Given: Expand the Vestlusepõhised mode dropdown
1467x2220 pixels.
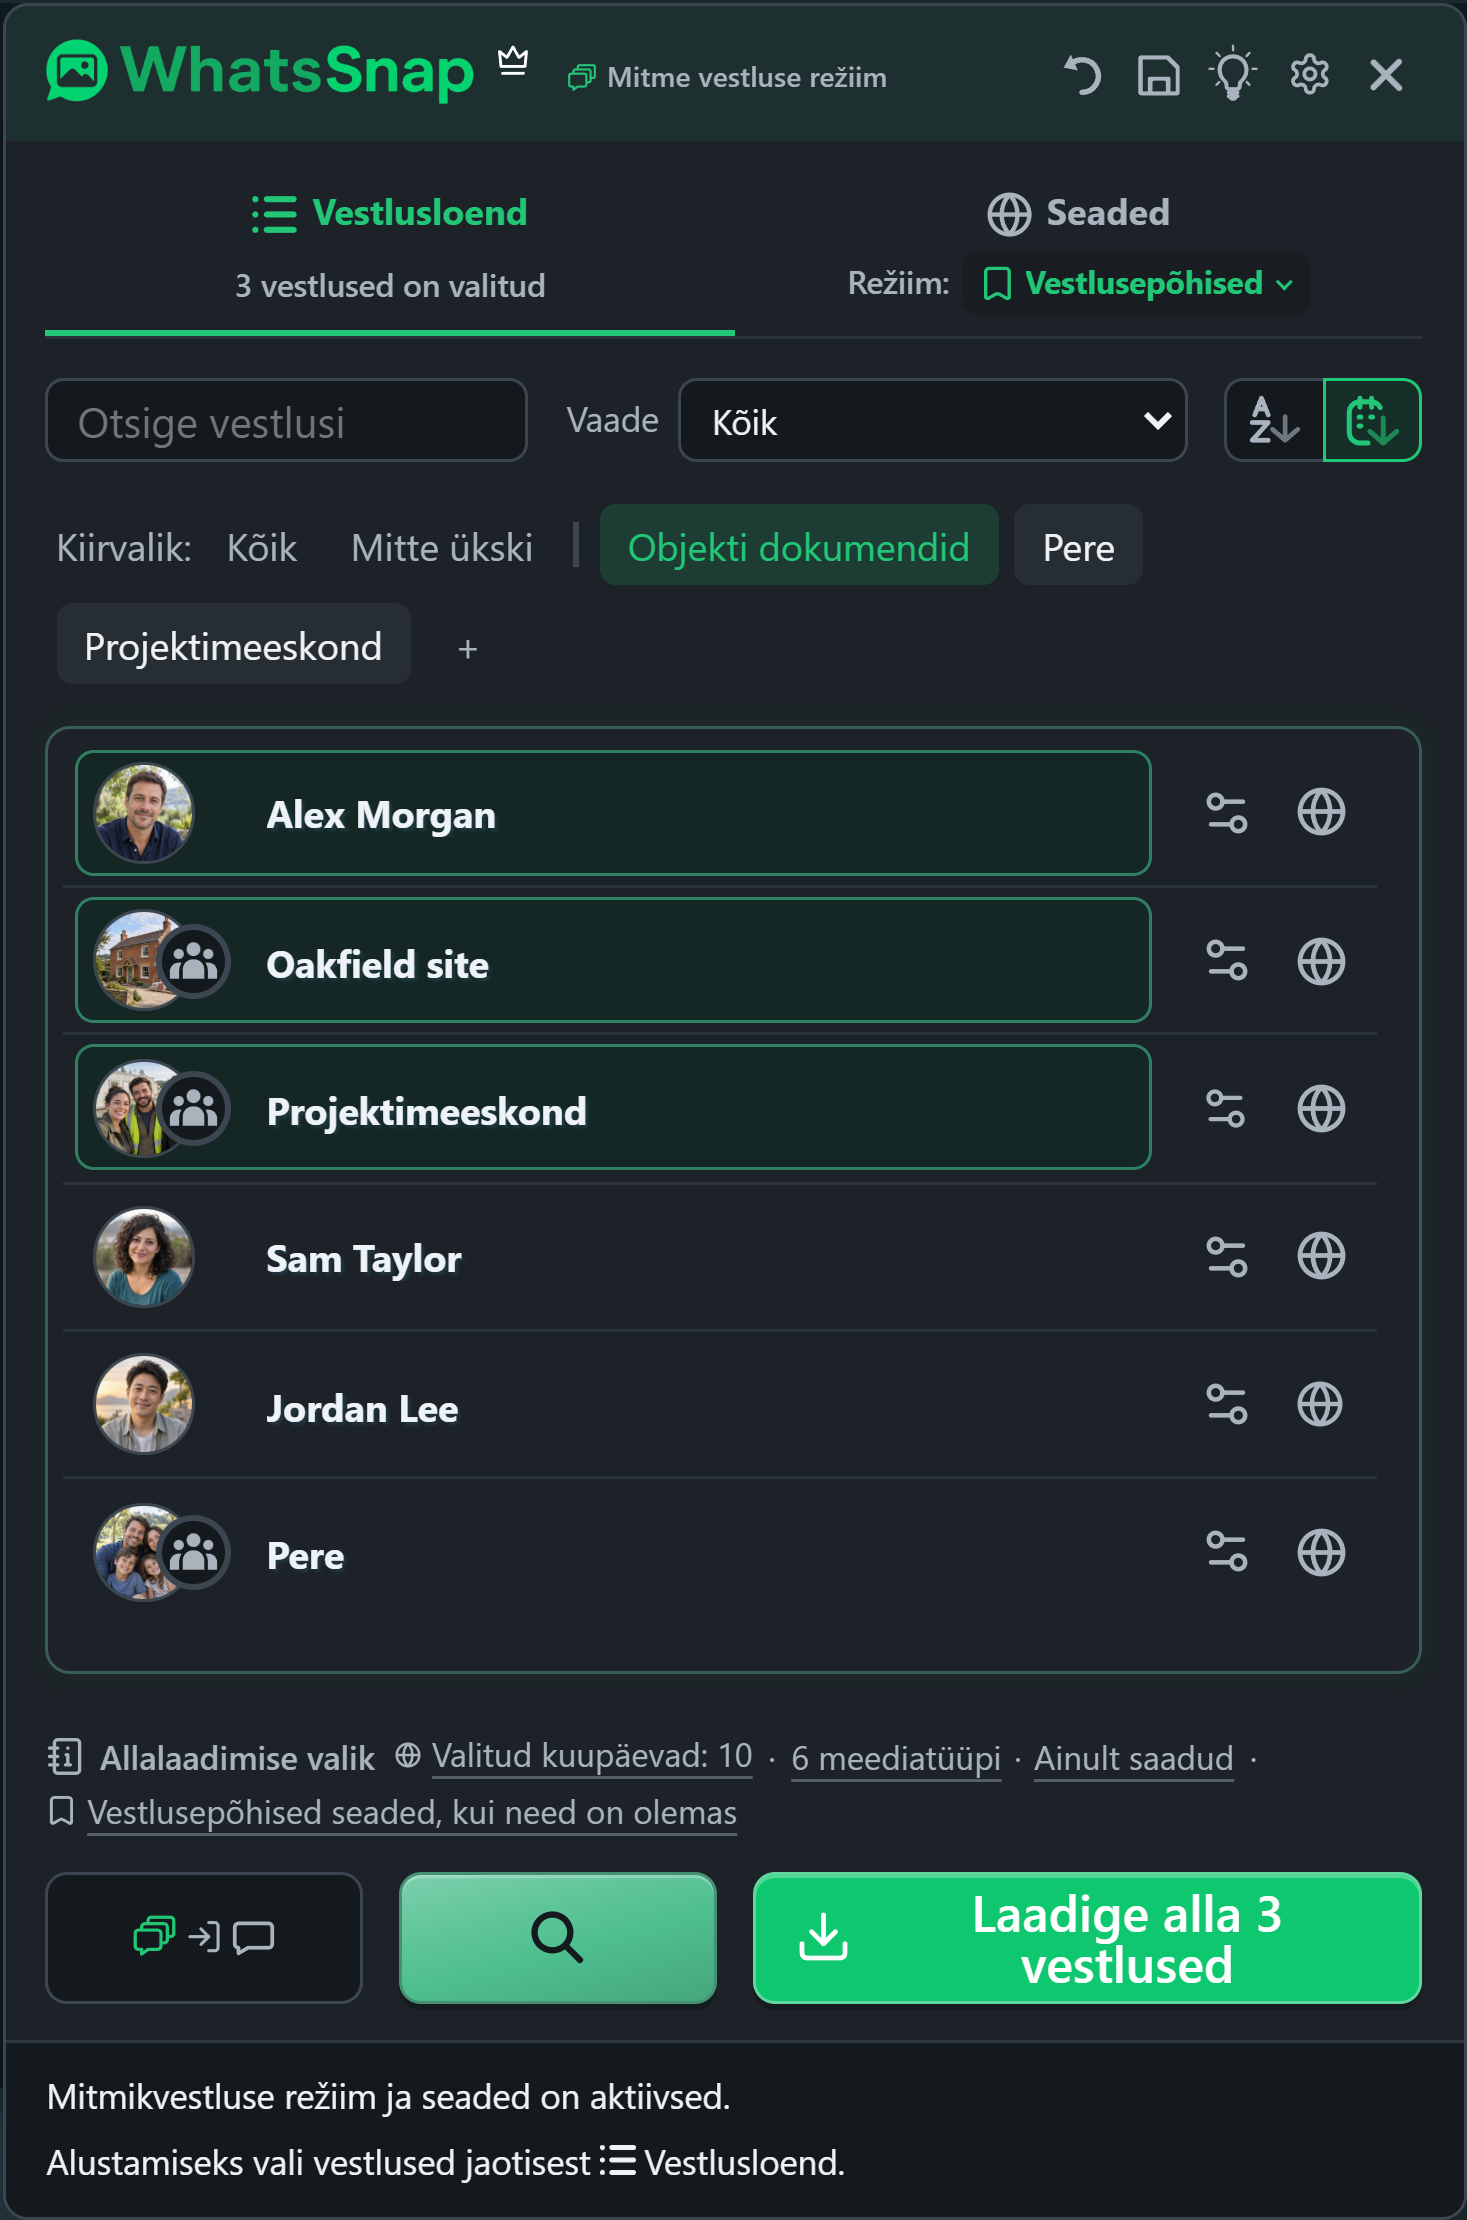Looking at the screenshot, I should click(1137, 284).
